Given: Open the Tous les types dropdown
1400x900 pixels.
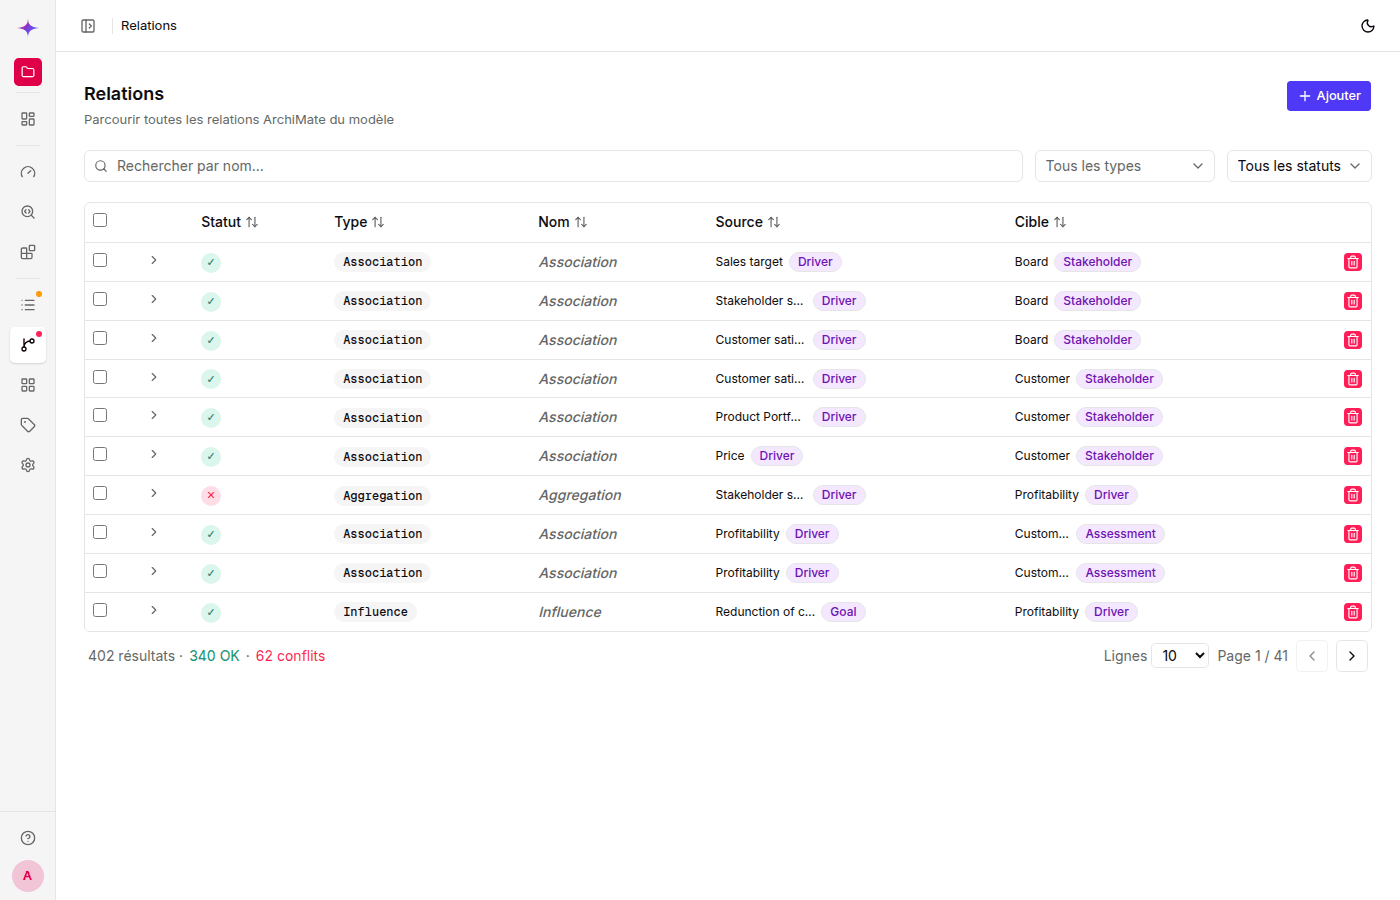Looking at the screenshot, I should coord(1125,166).
